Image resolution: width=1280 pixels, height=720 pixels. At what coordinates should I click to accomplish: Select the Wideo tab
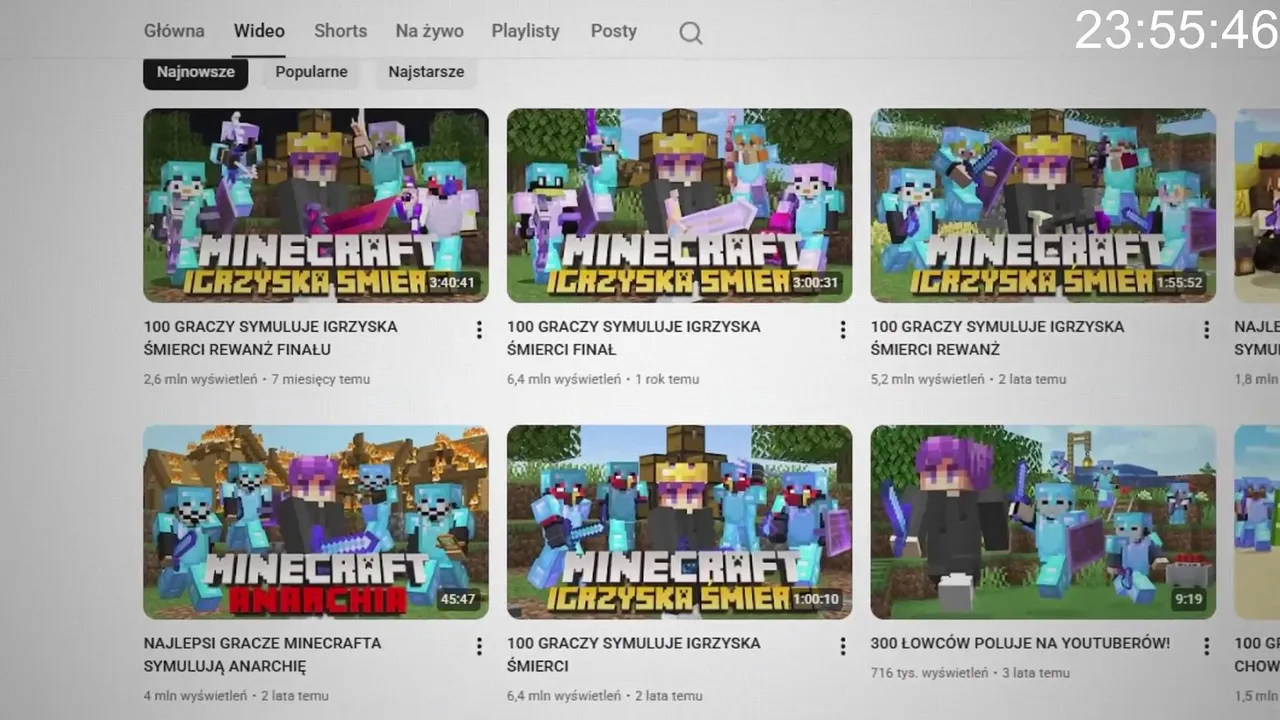[259, 31]
